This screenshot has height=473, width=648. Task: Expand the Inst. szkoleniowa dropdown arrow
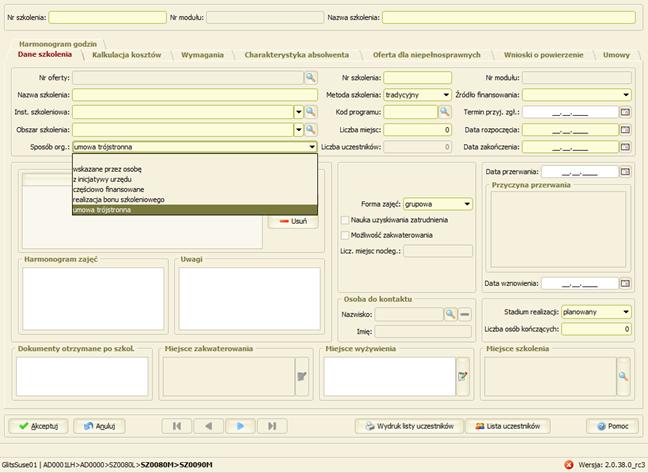(299, 112)
